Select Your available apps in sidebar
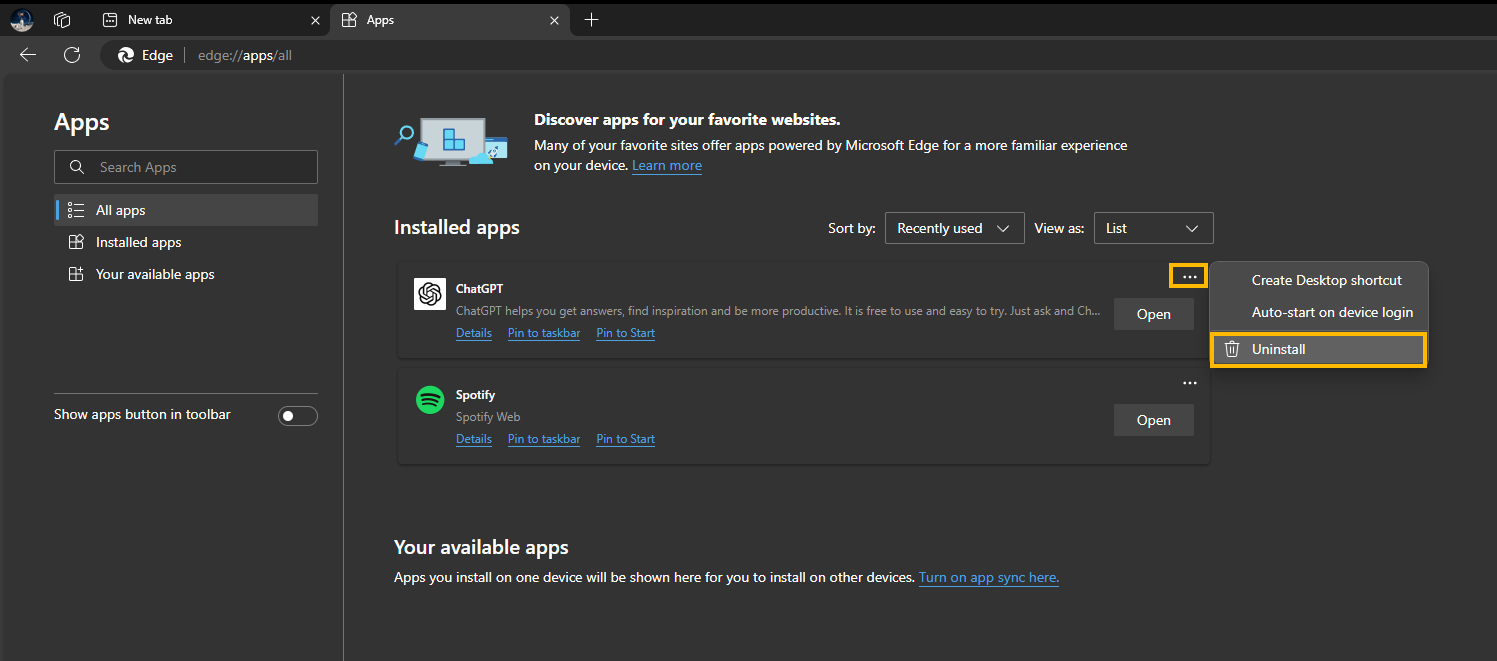Viewport: 1497px width, 661px height. [186, 274]
